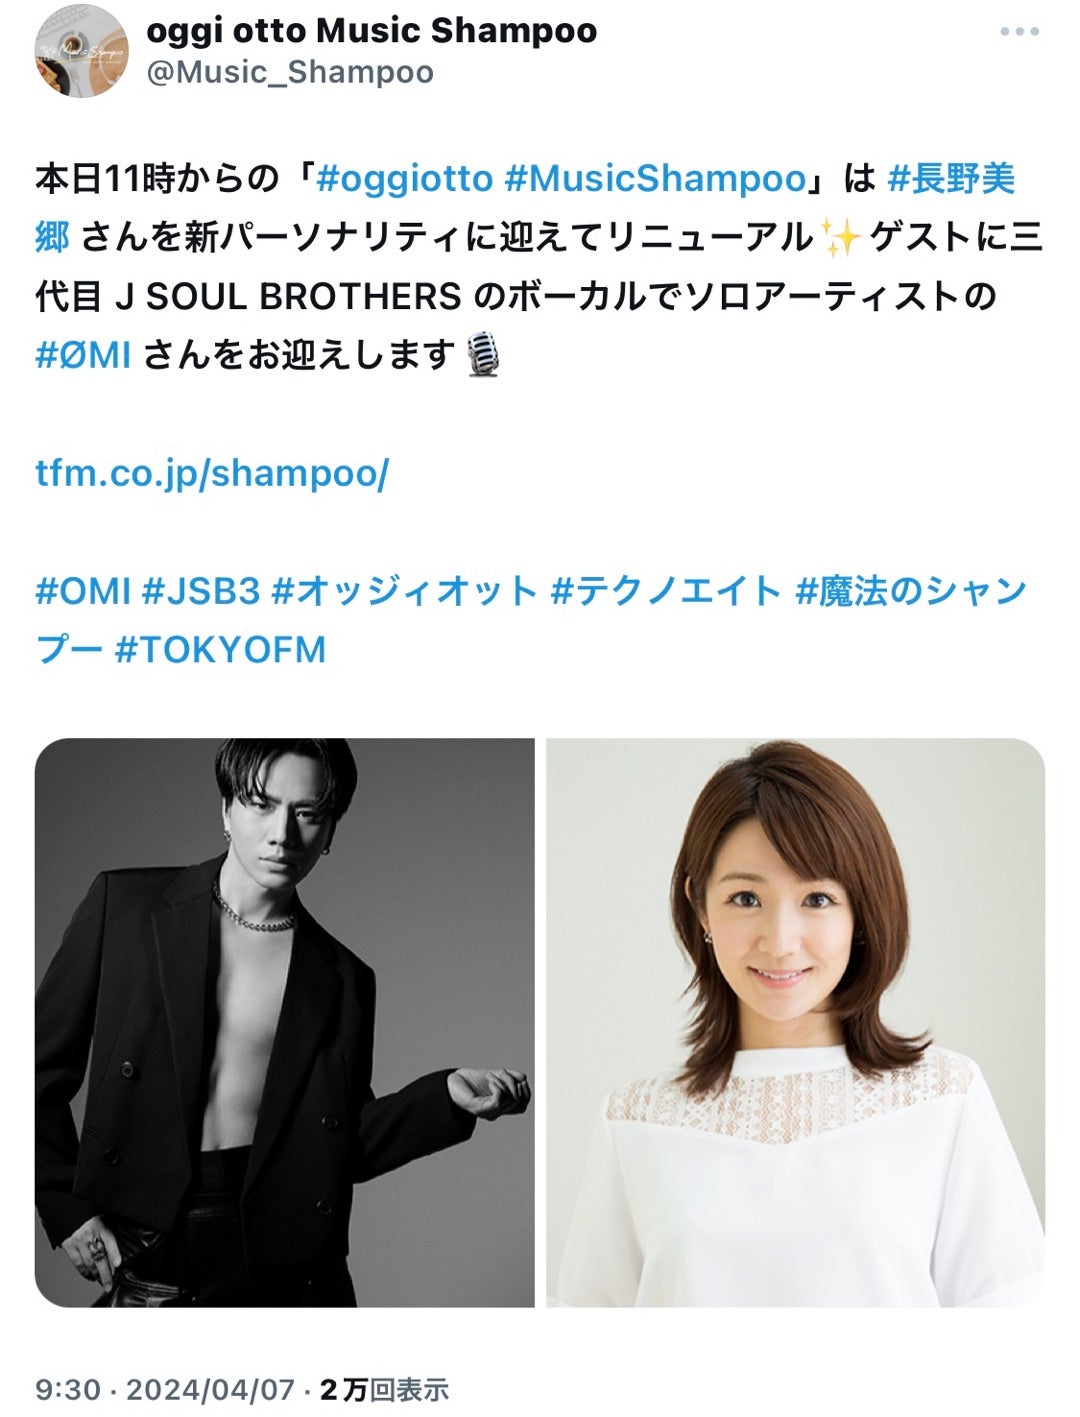Open the #TOKYOFM hashtag
This screenshot has height=1417, width=1080.
tap(221, 650)
